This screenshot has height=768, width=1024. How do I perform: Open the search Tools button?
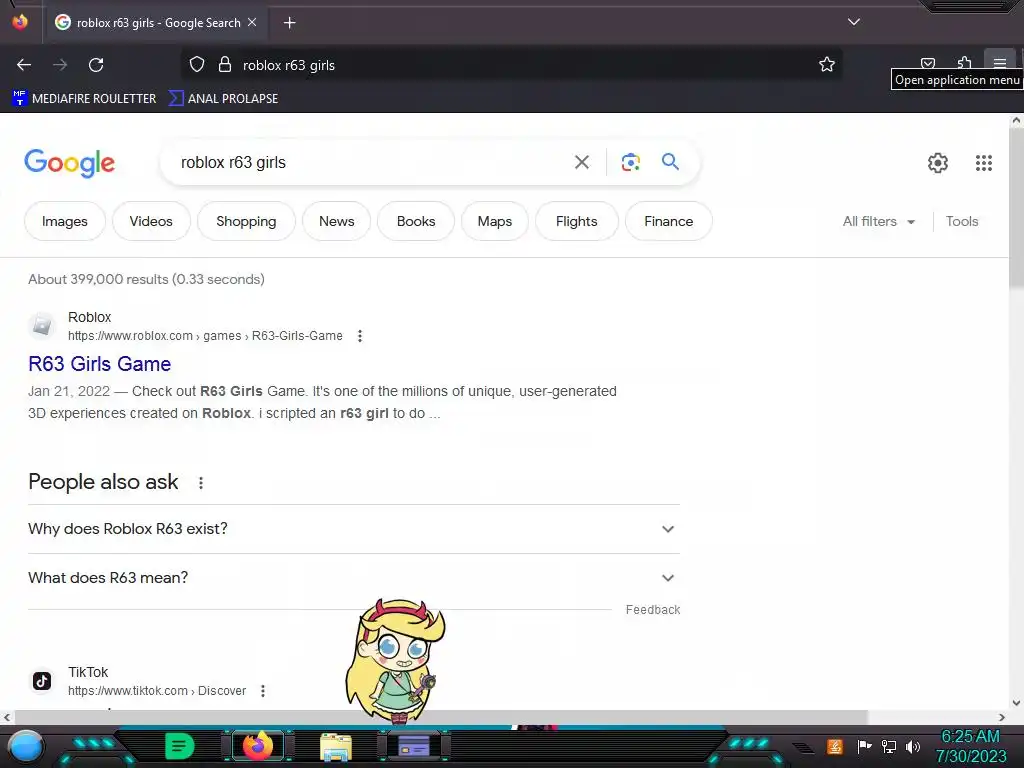(x=962, y=221)
